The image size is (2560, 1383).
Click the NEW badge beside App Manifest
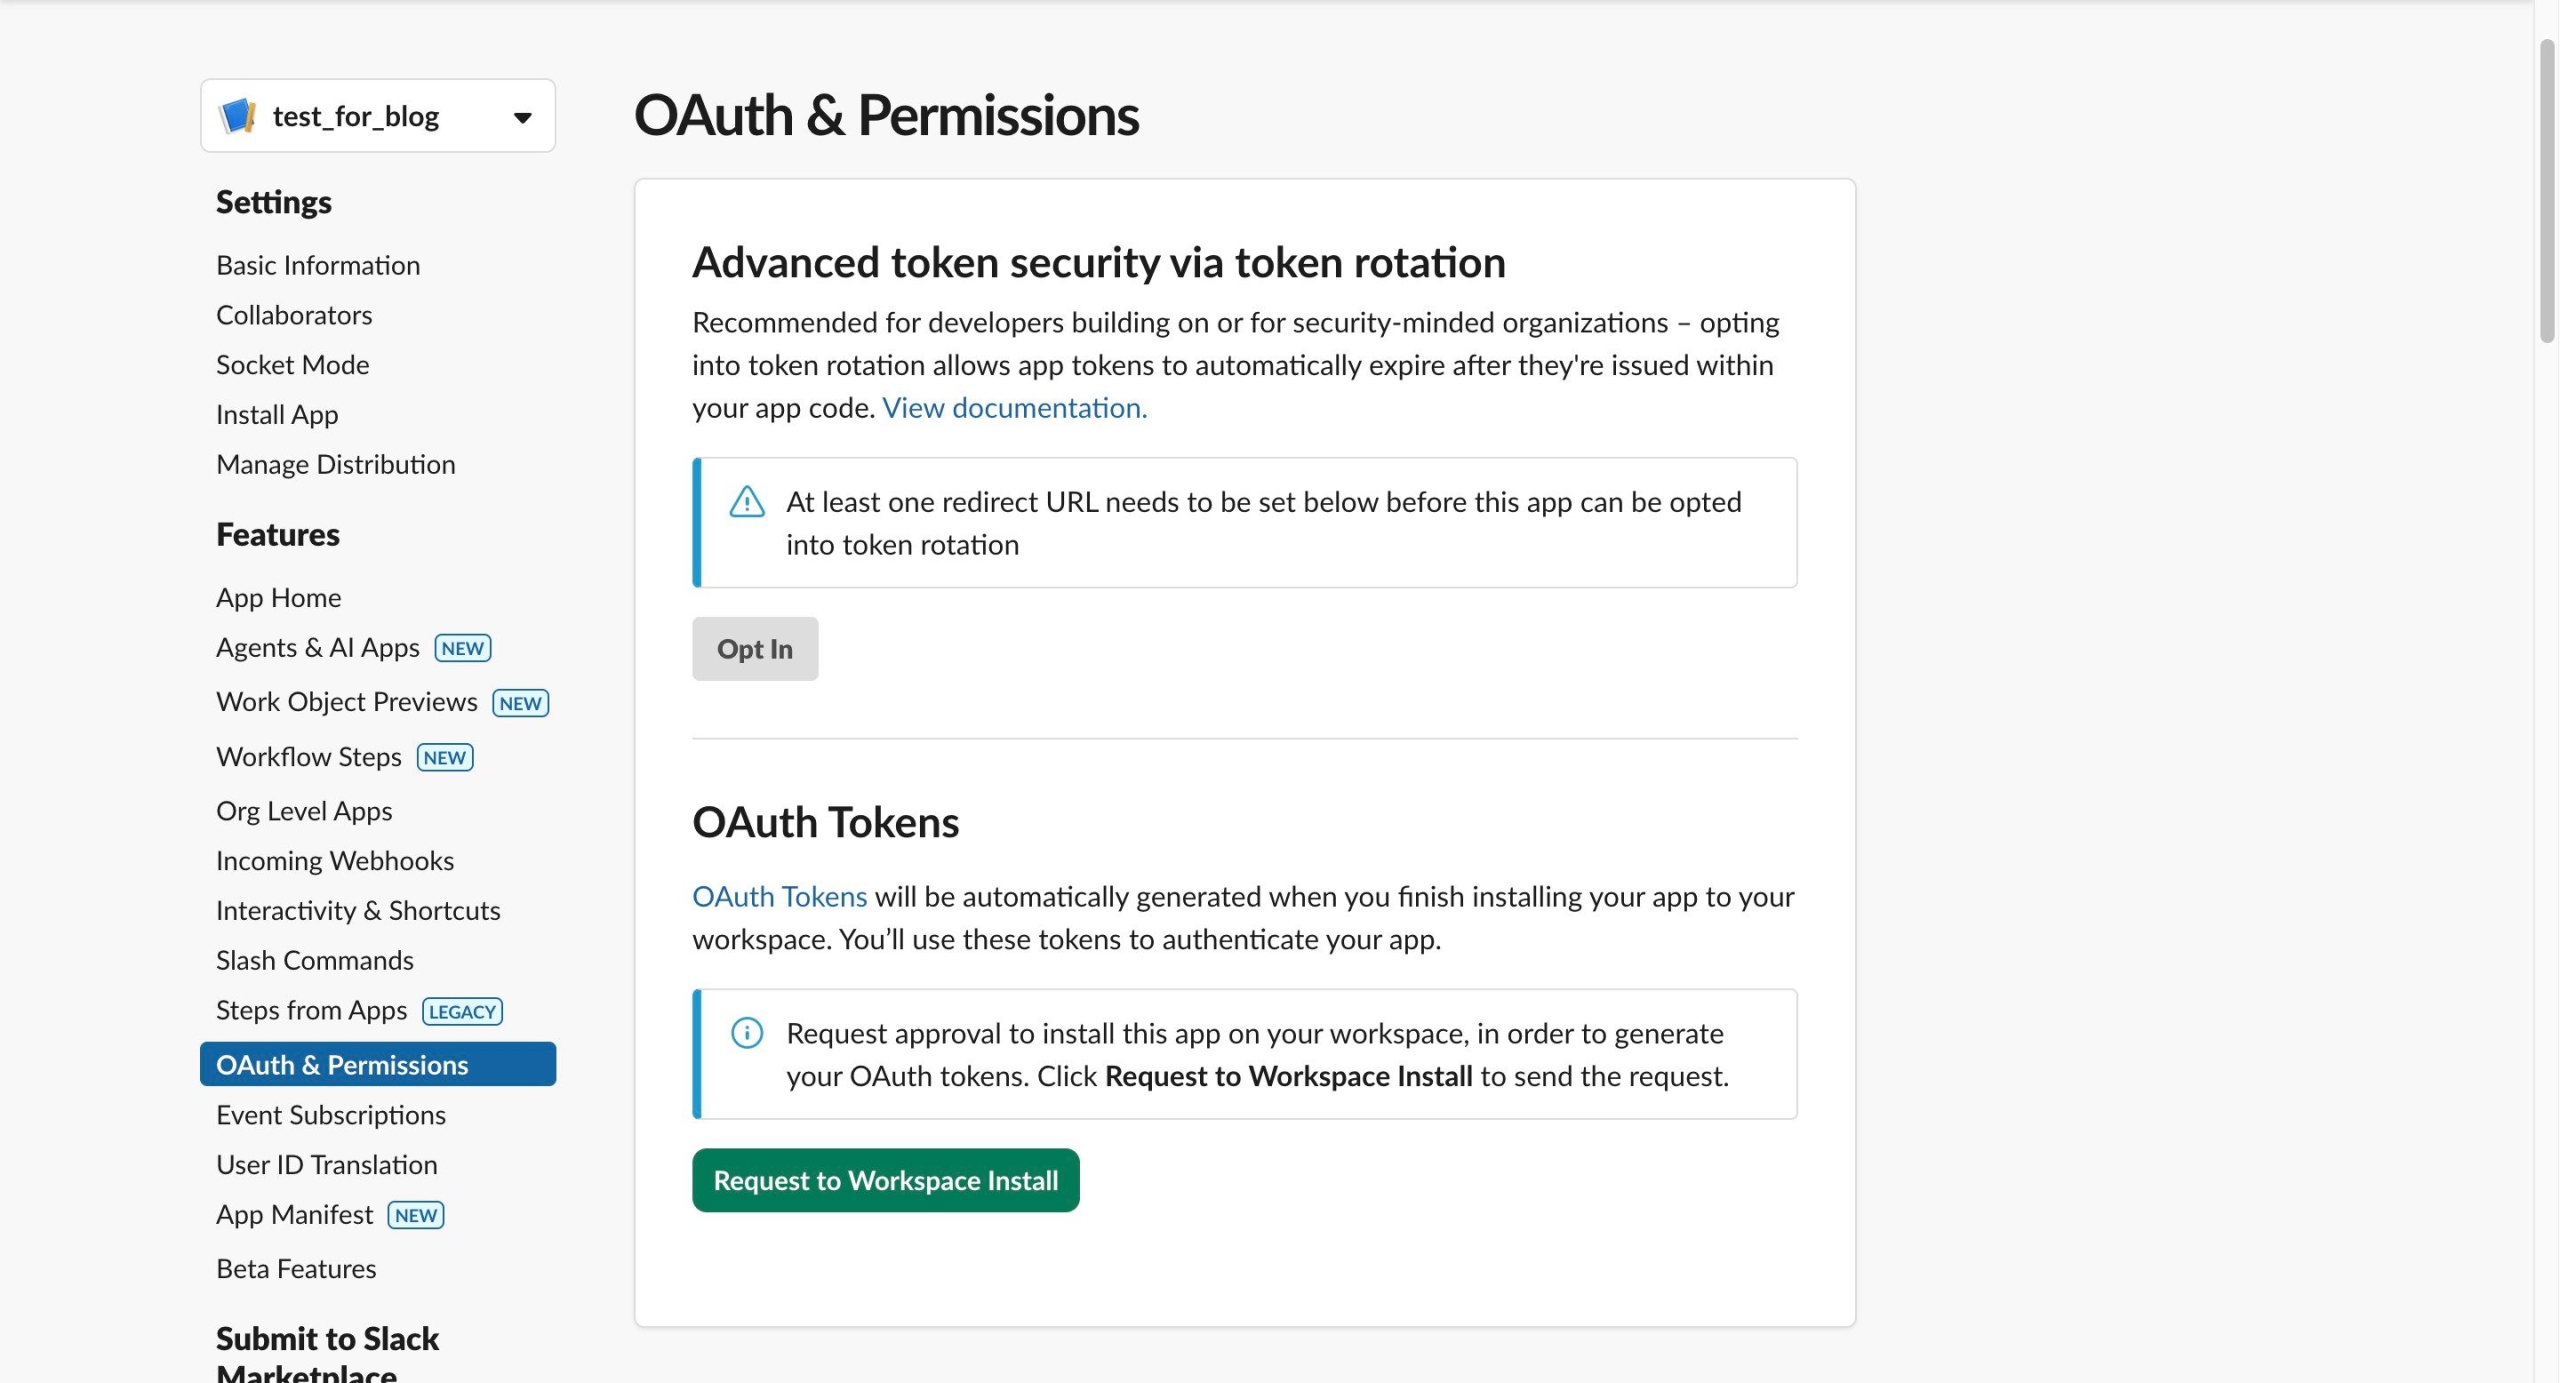pos(416,1215)
